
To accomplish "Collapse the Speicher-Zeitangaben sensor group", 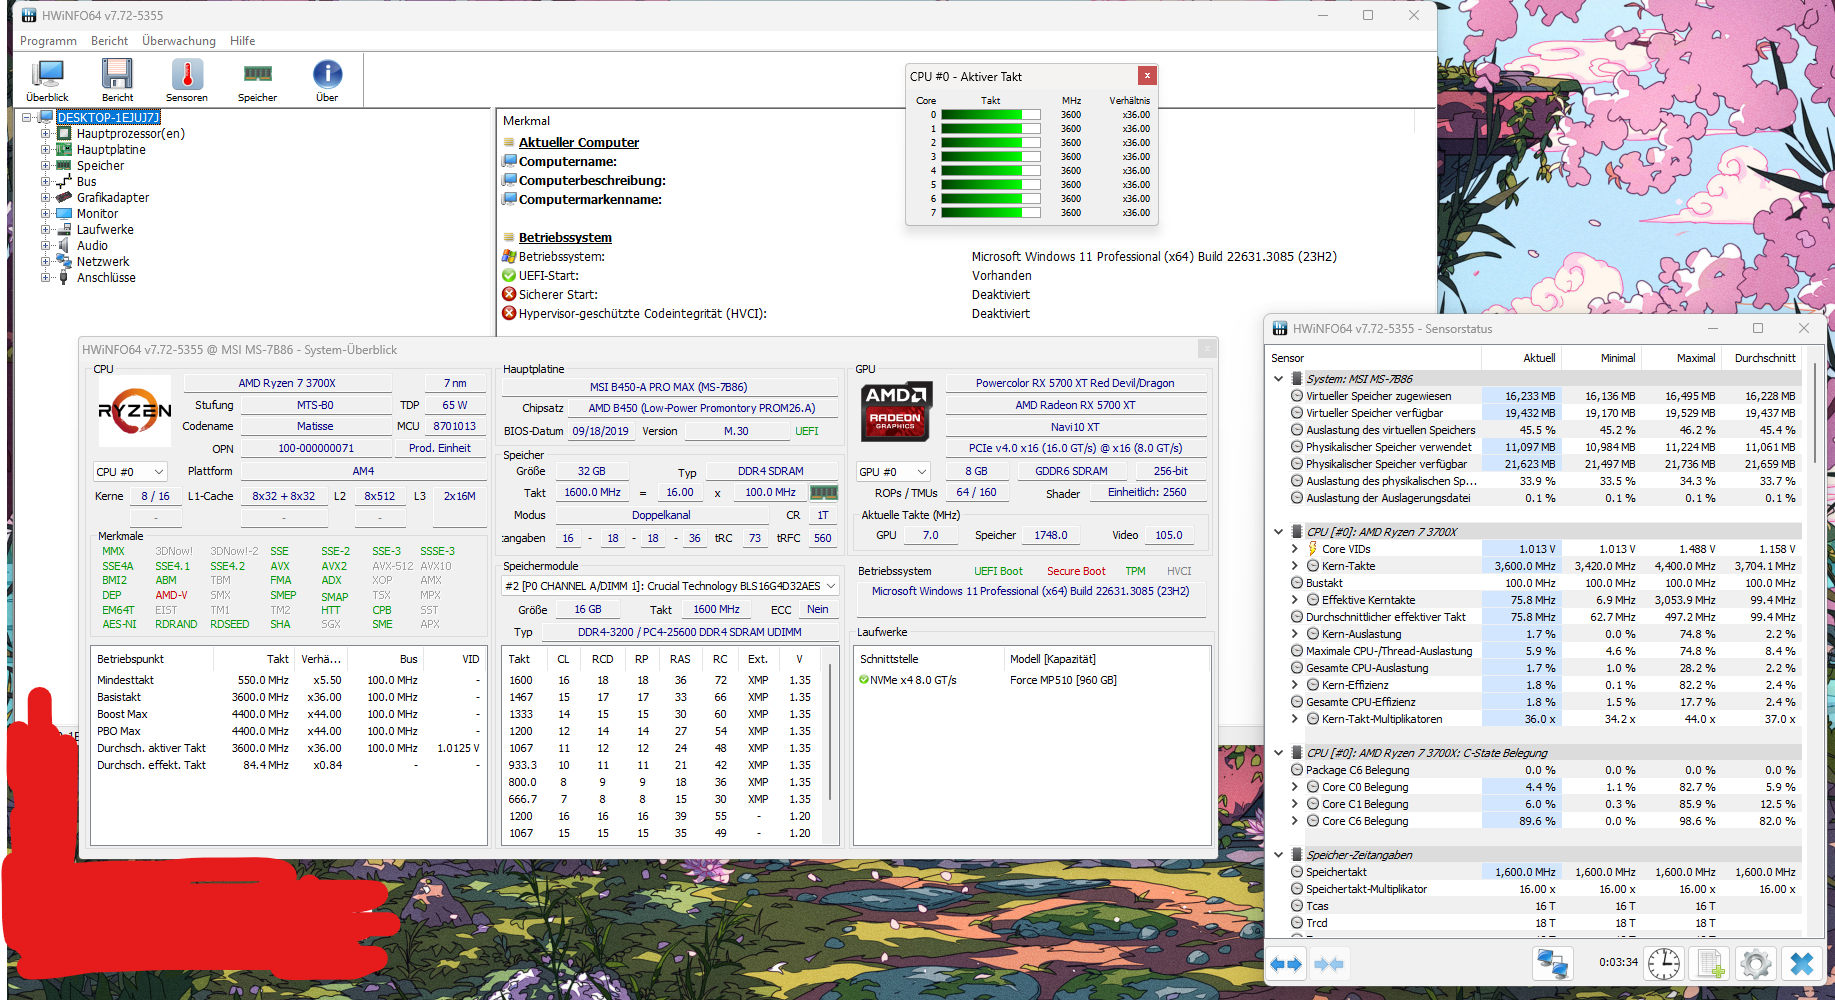I will pos(1278,855).
